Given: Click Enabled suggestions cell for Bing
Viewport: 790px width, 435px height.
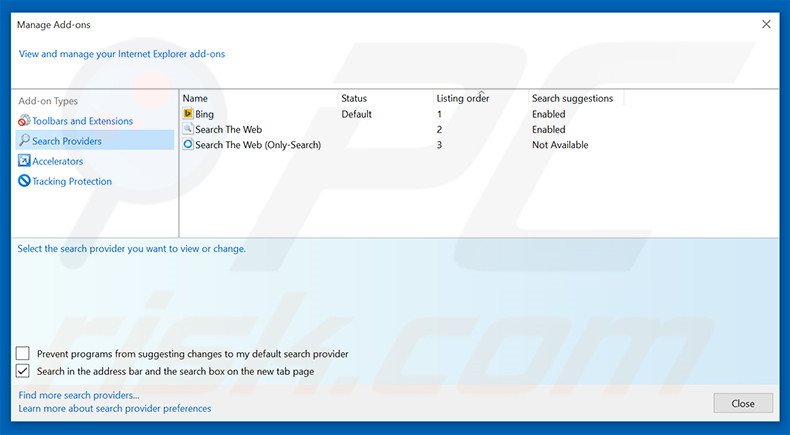Looking at the screenshot, I should point(549,114).
